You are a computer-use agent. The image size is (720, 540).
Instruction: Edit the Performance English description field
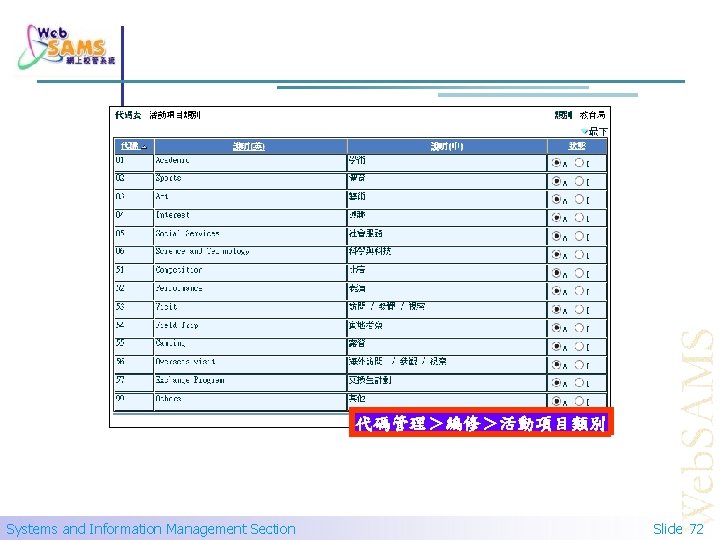(250, 291)
